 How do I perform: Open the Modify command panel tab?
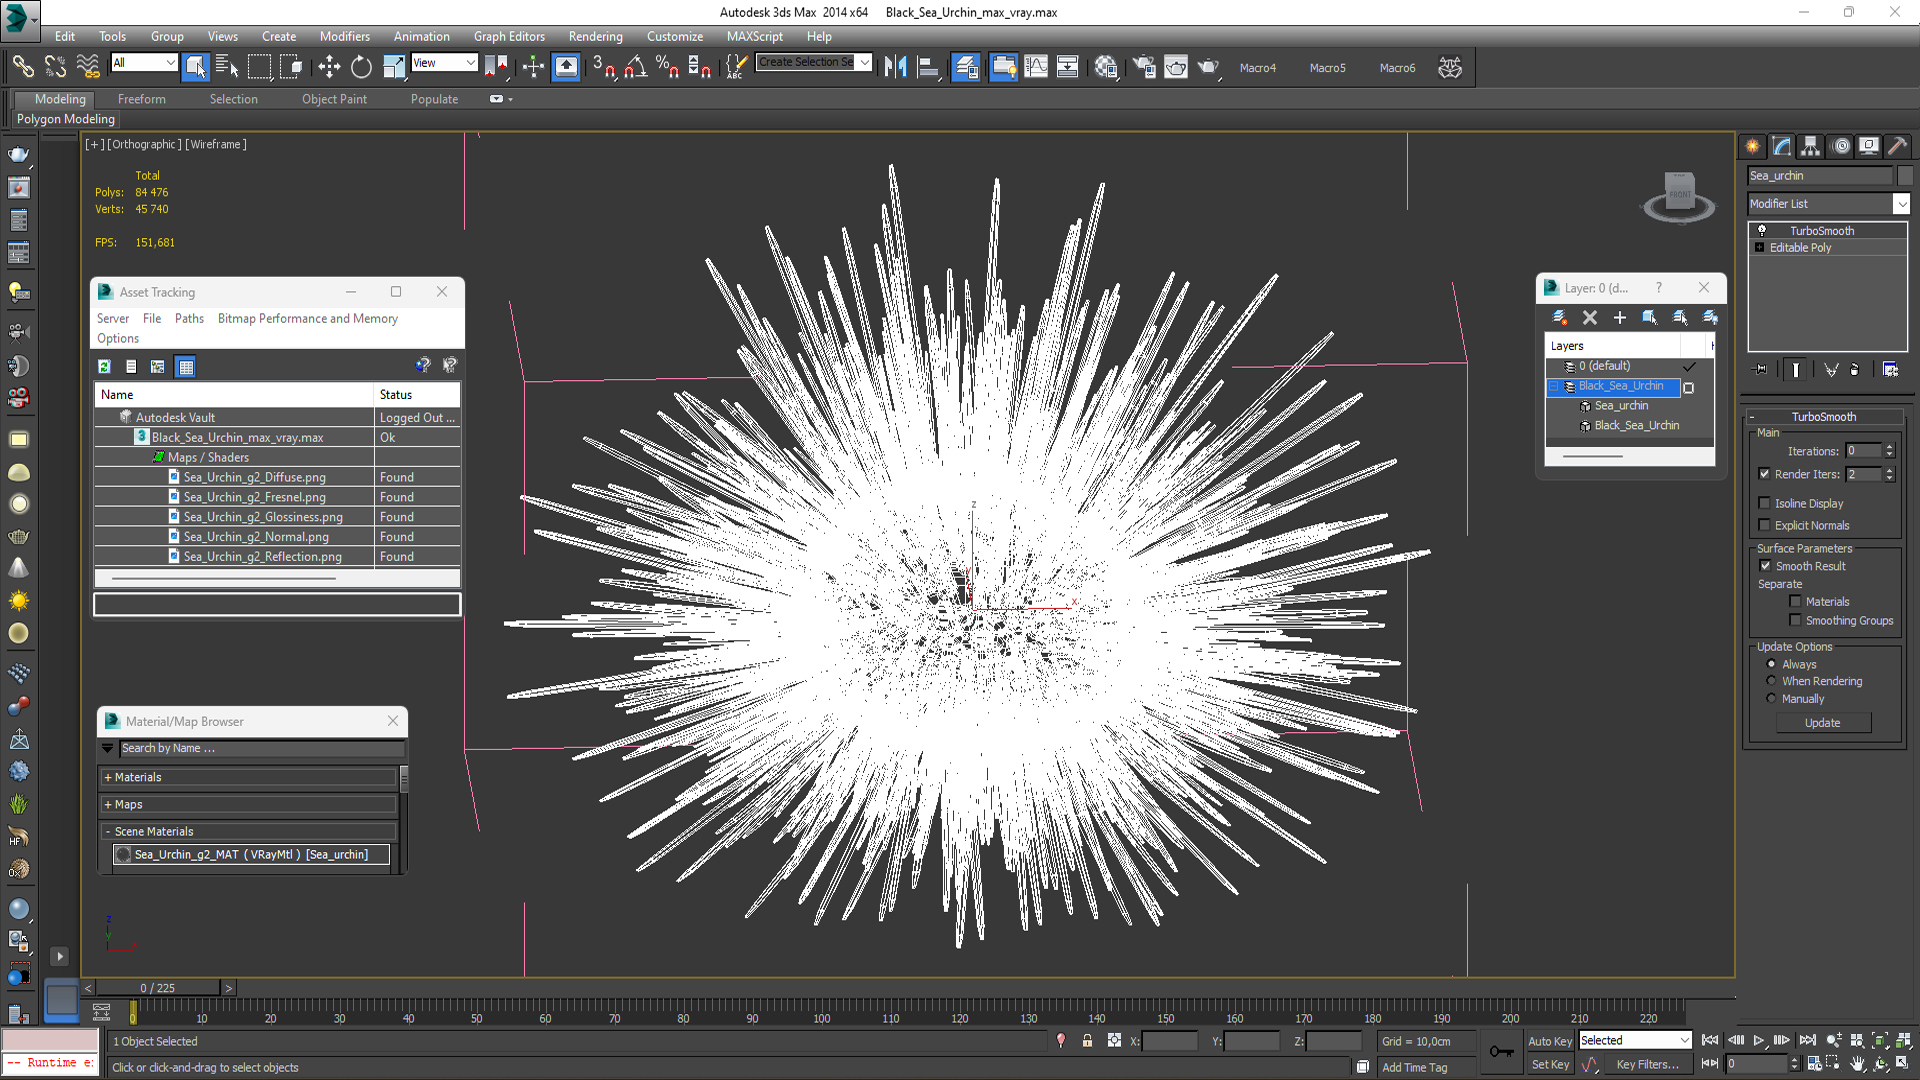[x=1782, y=146]
